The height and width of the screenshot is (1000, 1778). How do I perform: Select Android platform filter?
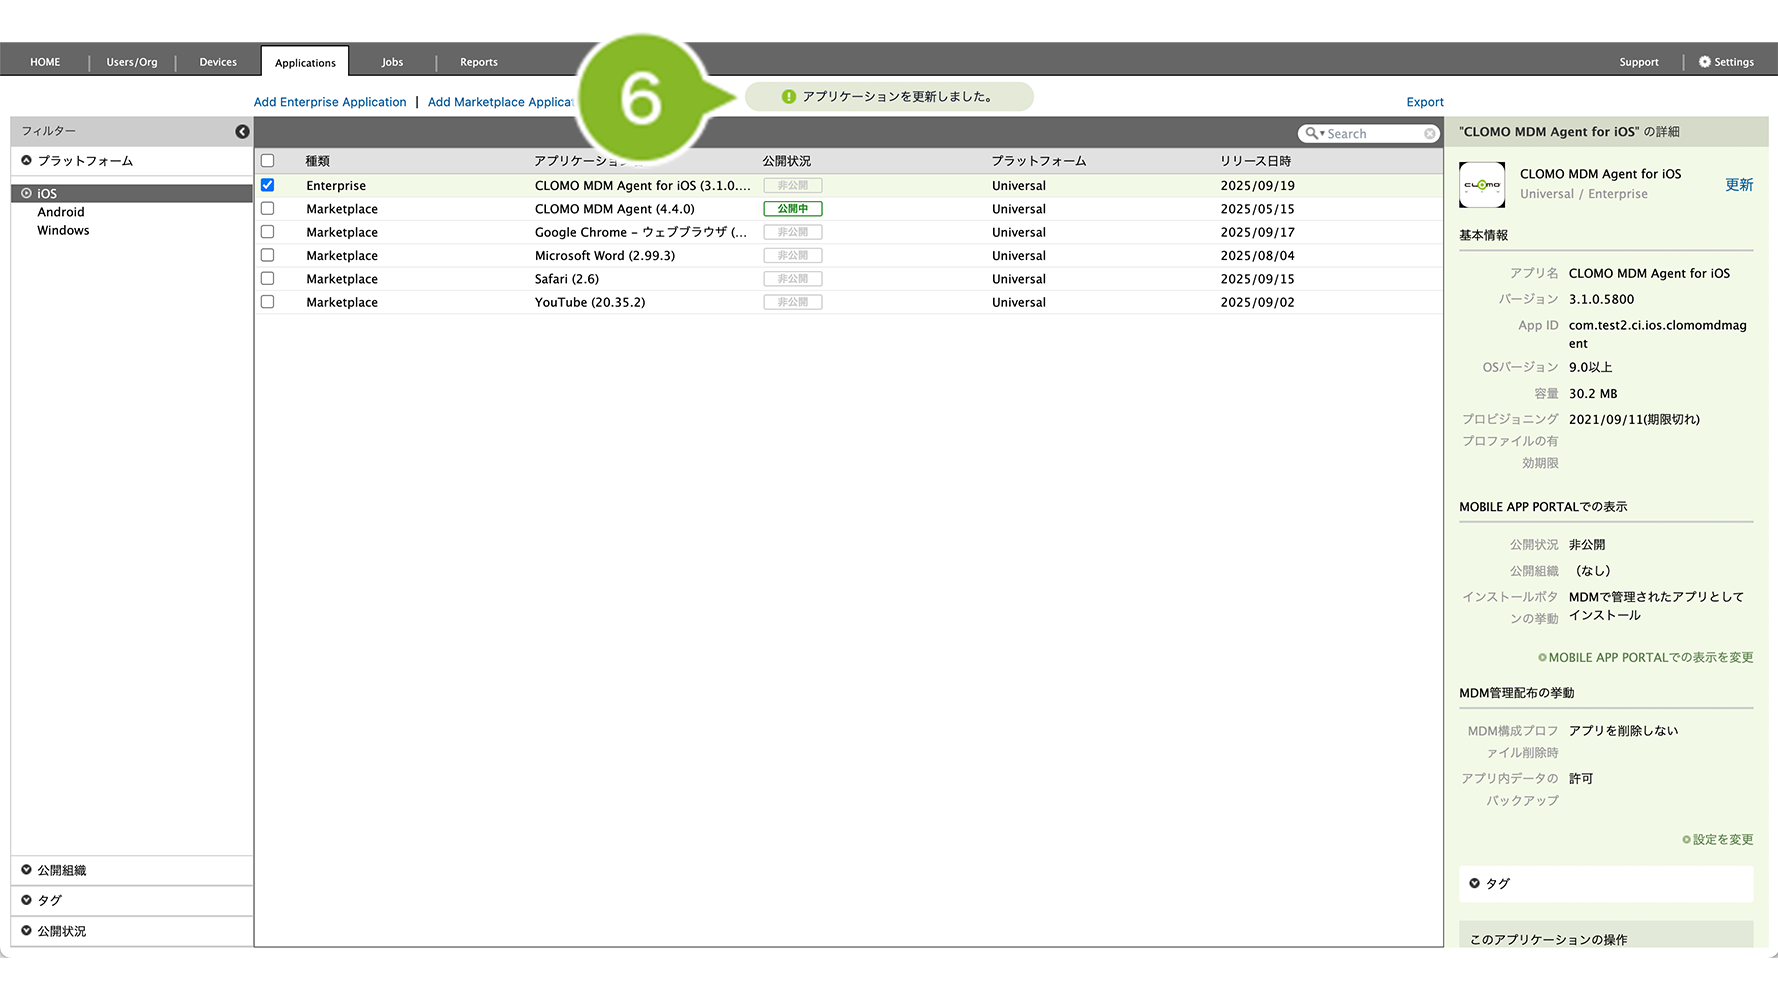61,212
